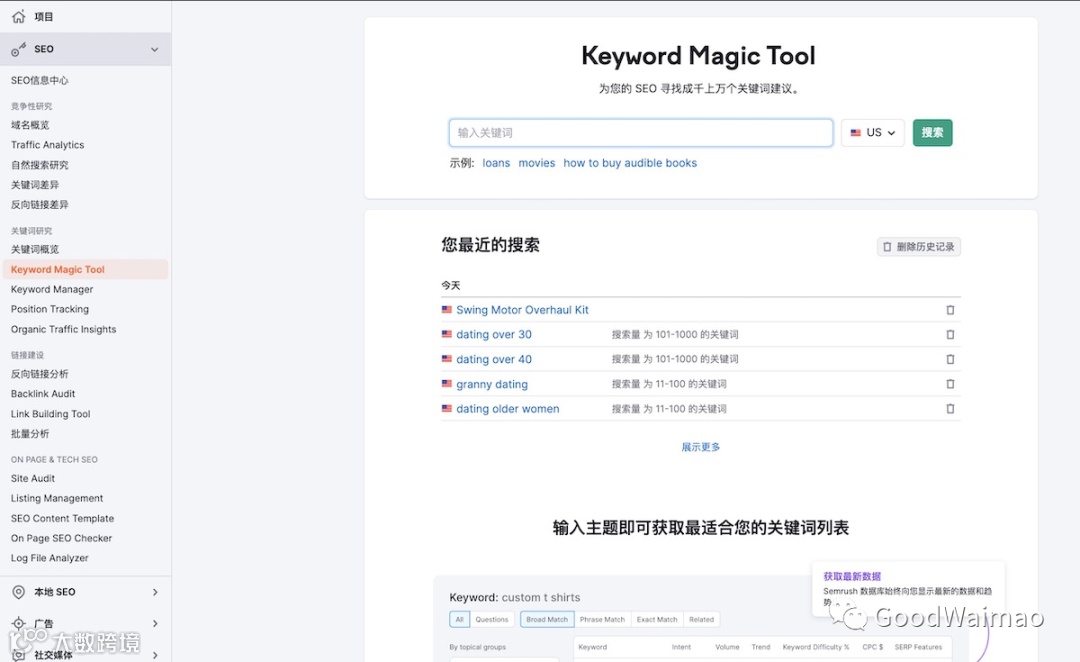This screenshot has width=1080, height=662.
Task: Open 关键词差异 in the sidebar
Action: point(34,185)
